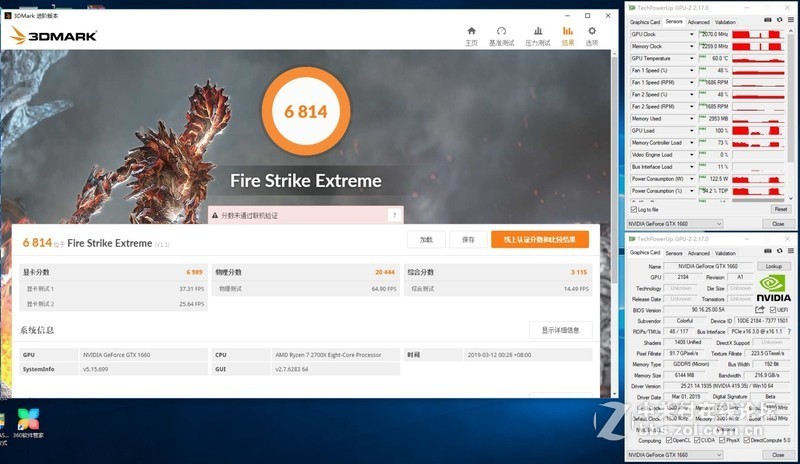Expand the GPU Load sensor dropdown
Viewport: 800px width, 464px height.
coord(692,131)
